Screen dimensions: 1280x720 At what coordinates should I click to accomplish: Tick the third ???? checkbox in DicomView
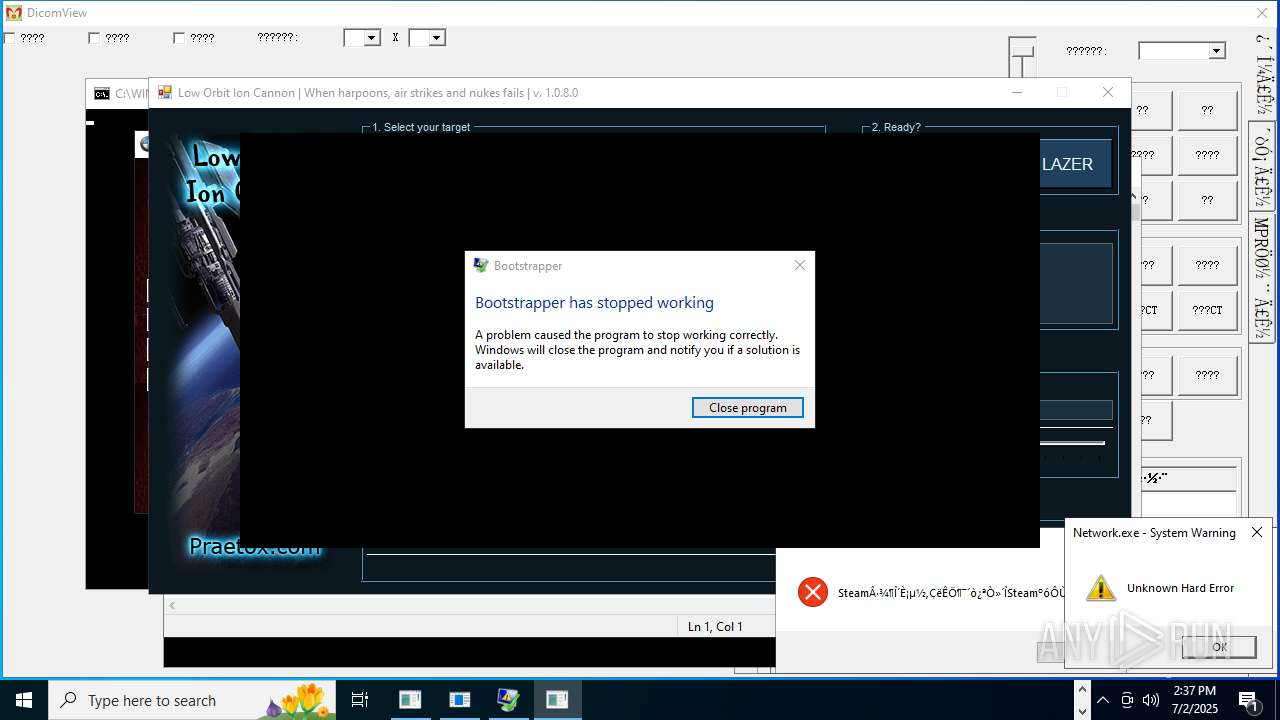point(179,38)
